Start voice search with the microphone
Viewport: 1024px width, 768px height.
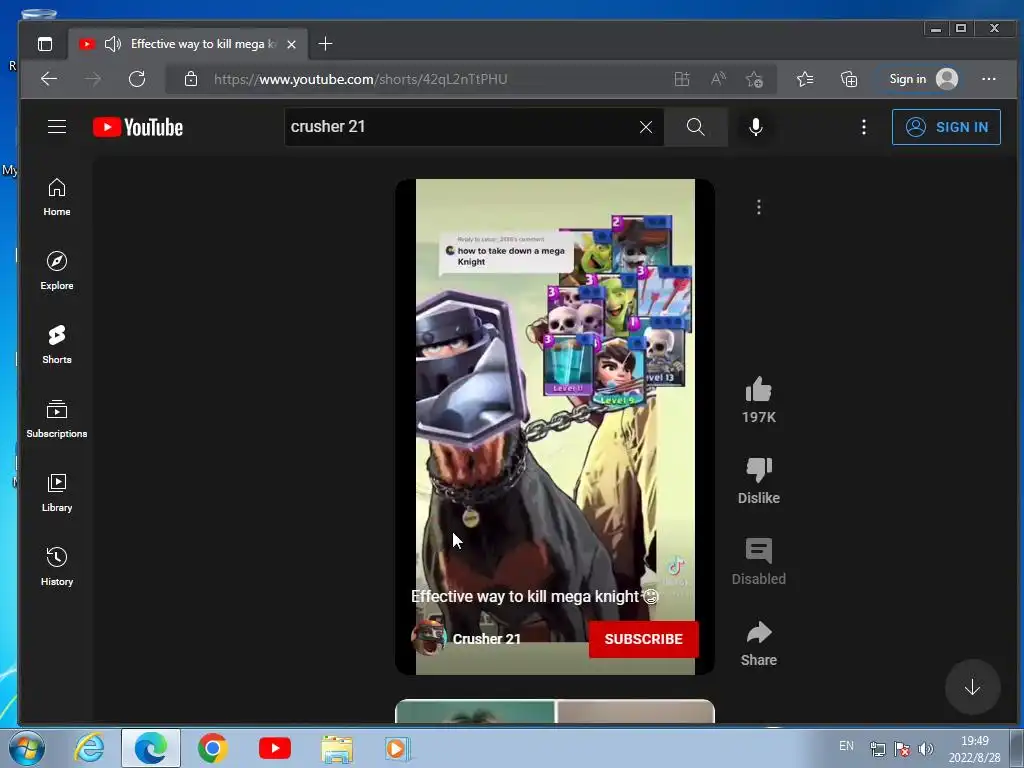[x=756, y=127]
